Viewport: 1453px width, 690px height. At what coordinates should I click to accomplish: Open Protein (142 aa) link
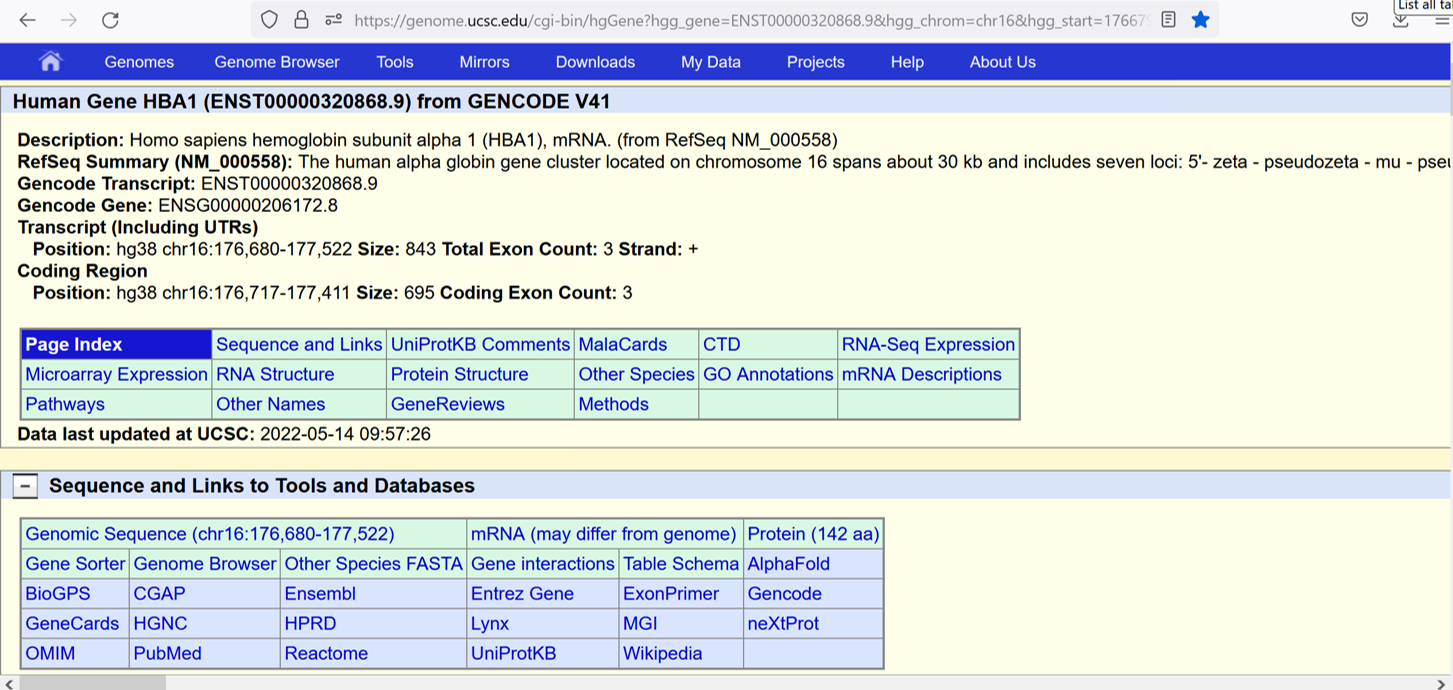click(813, 534)
